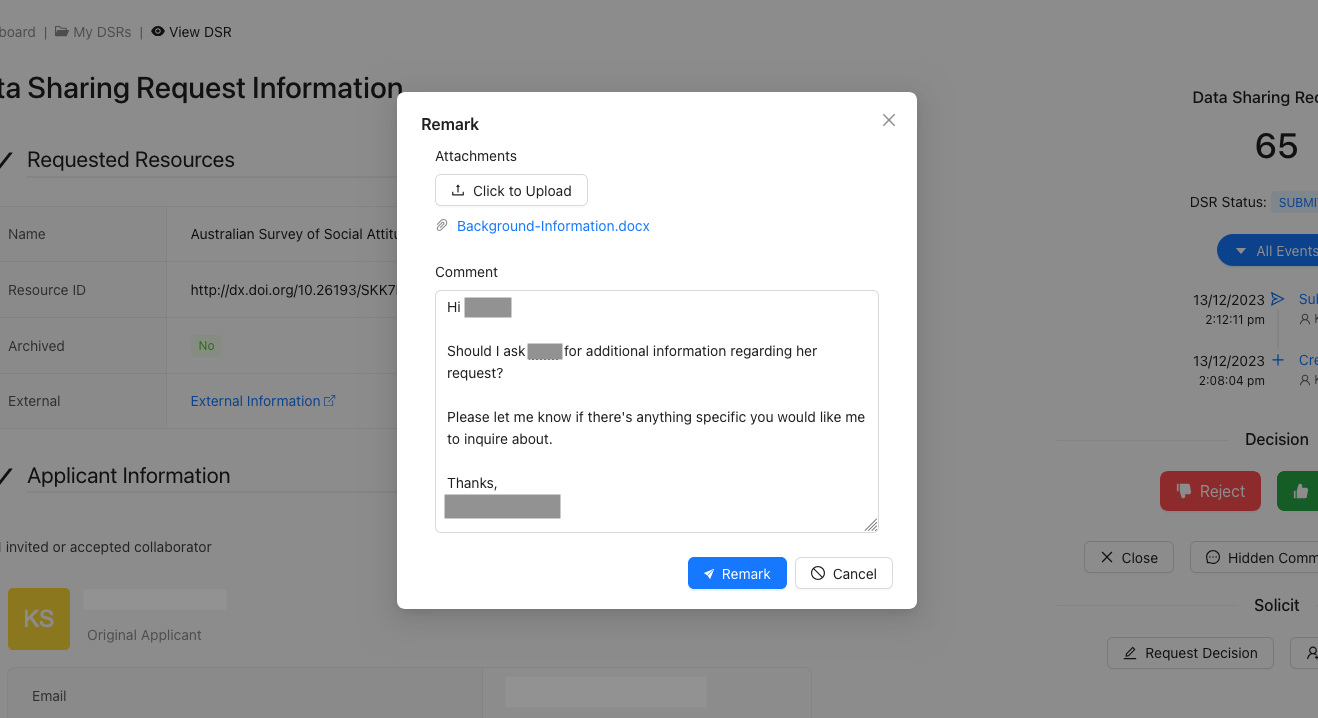Cancel the Remark dialog
1318x718 pixels.
click(844, 573)
